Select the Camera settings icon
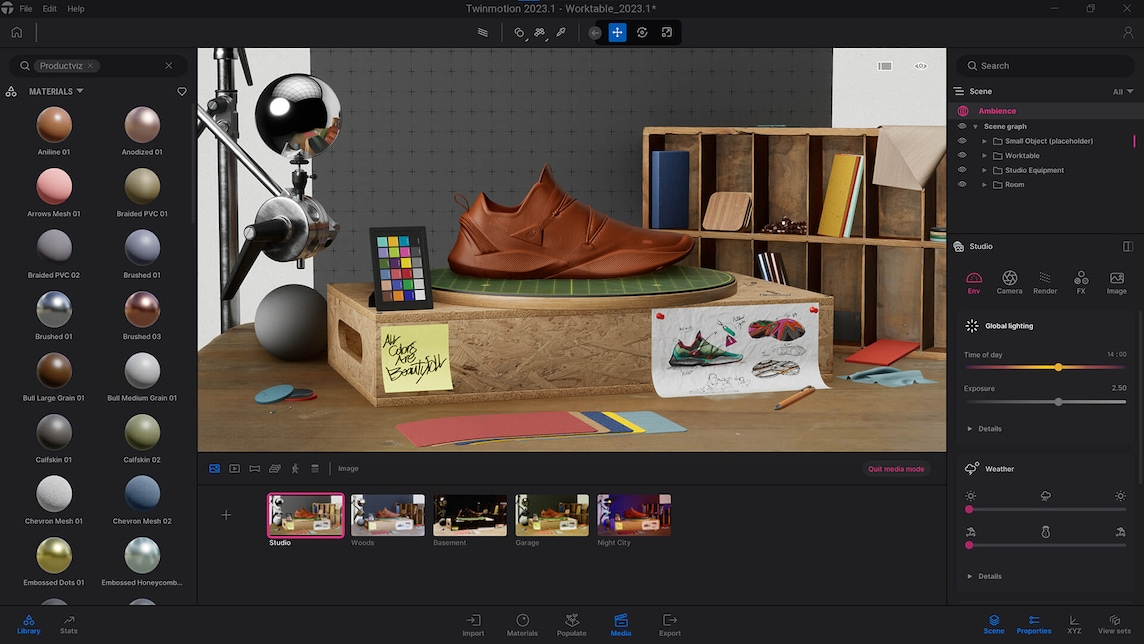The height and width of the screenshot is (644, 1144). [x=1009, y=282]
